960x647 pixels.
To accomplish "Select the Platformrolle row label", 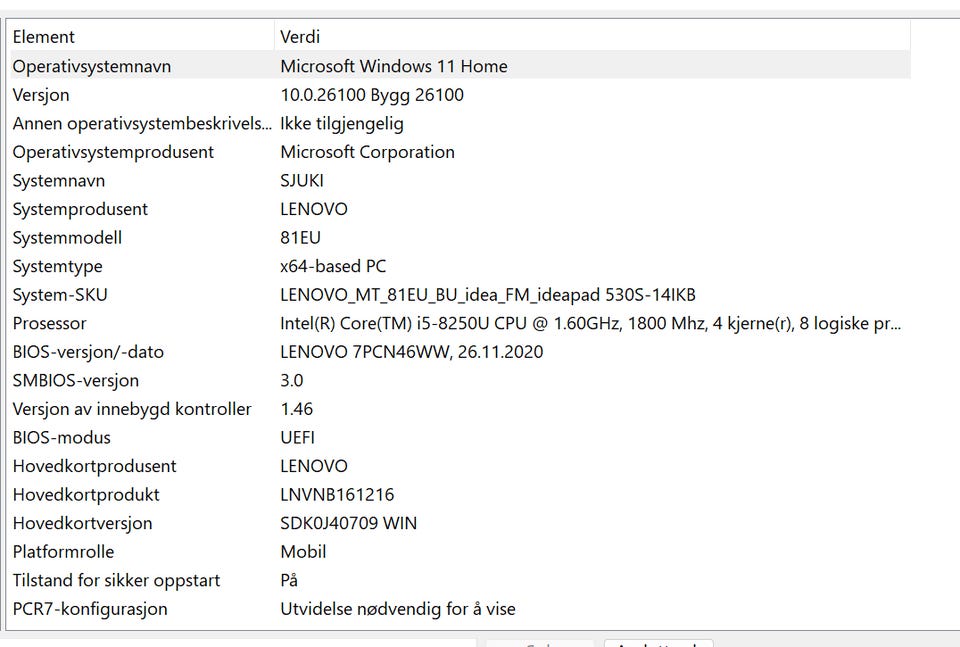I will click(x=64, y=552).
